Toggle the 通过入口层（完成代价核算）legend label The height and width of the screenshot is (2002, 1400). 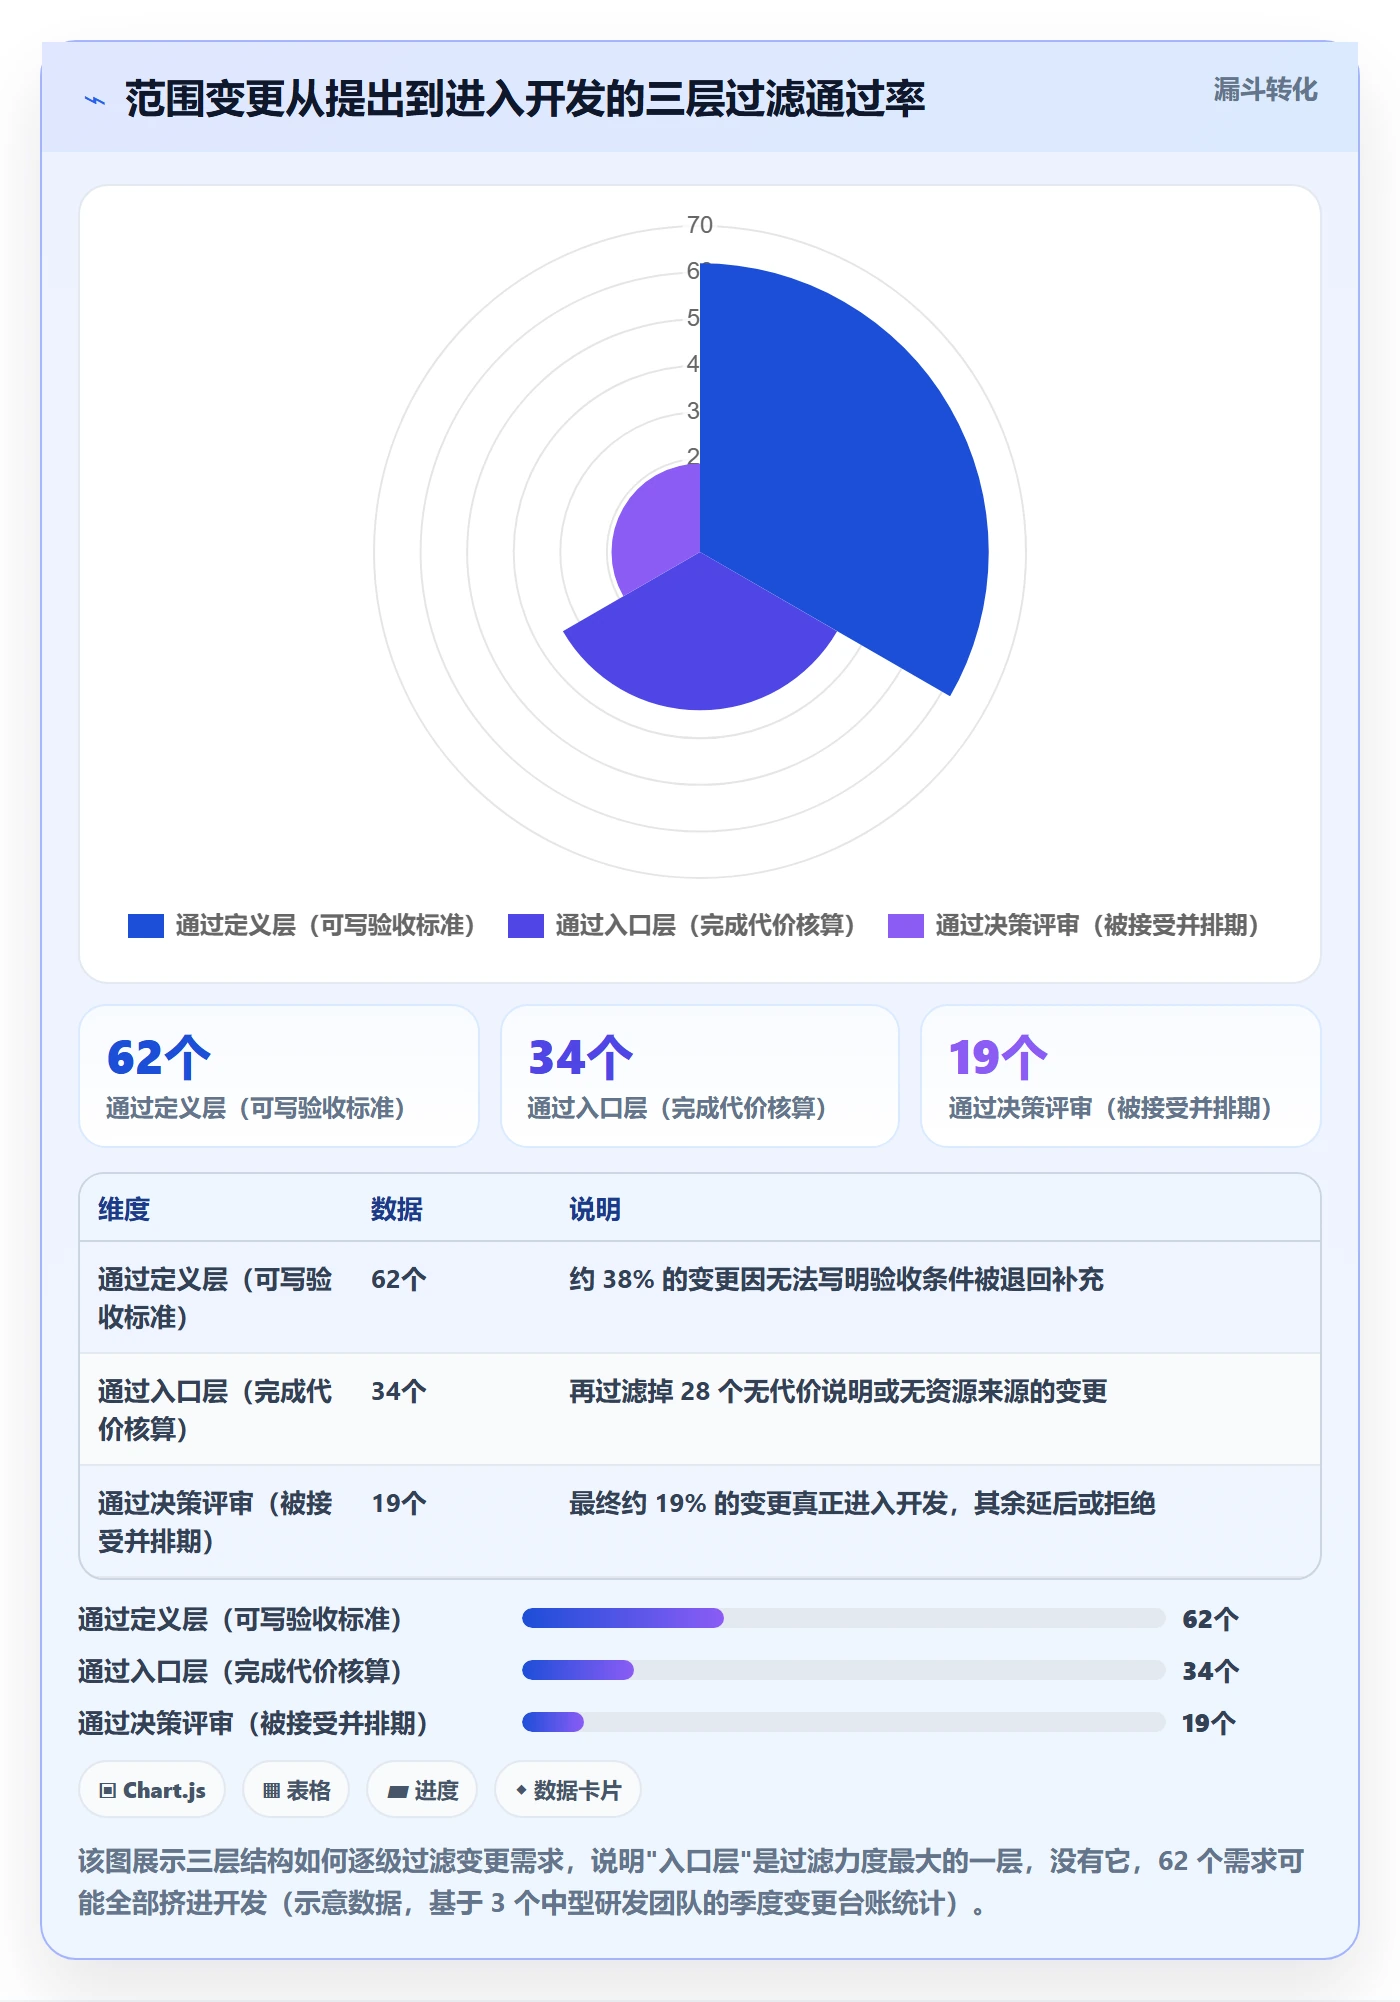click(x=705, y=926)
